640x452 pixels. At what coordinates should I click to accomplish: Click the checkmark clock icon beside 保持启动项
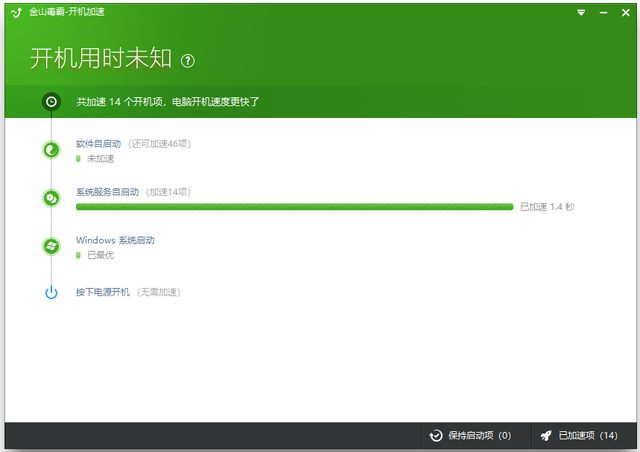click(436, 436)
